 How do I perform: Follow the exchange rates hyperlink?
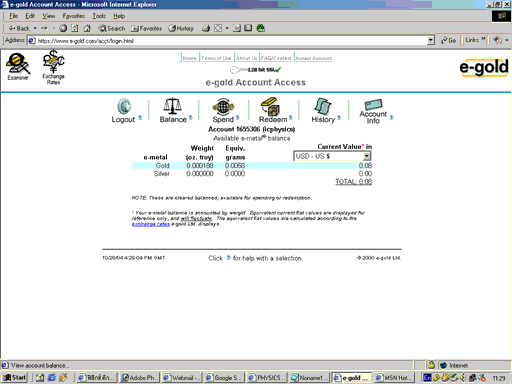pyautogui.click(x=151, y=224)
